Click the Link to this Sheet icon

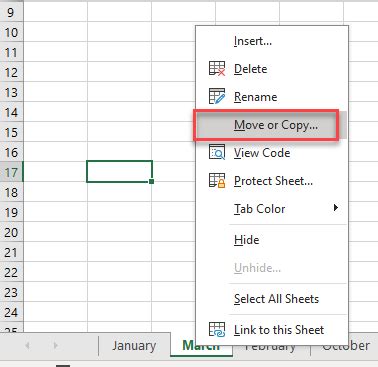[217, 330]
